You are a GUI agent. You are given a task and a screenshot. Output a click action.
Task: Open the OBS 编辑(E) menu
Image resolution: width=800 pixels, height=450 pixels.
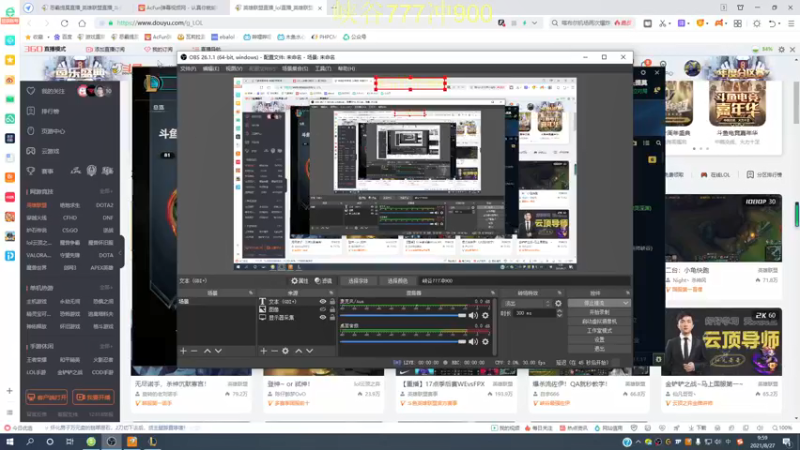[211, 68]
